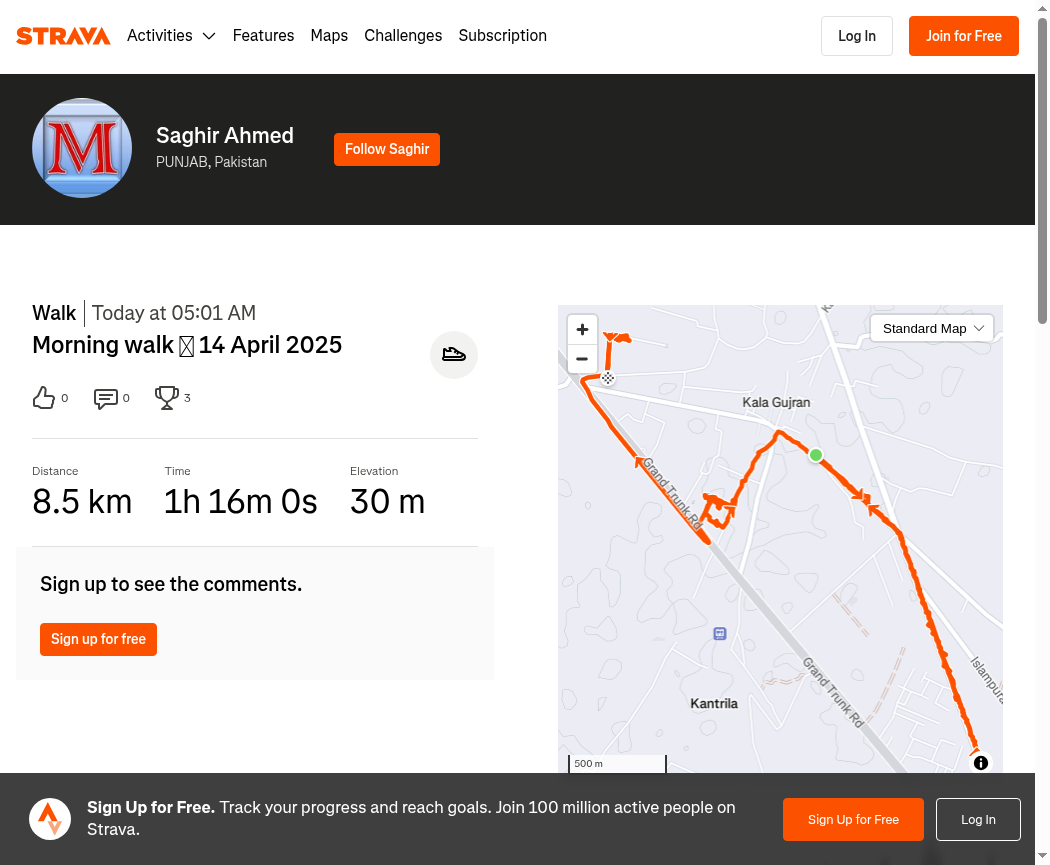Click the Morning walk activity title
Image resolution: width=1050 pixels, height=865 pixels.
click(187, 345)
